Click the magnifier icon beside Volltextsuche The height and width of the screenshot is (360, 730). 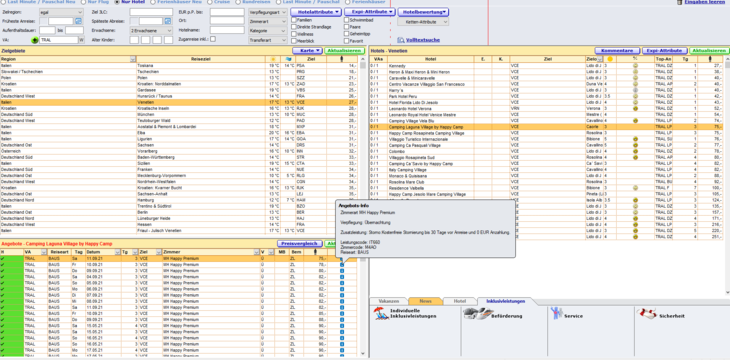(401, 40)
